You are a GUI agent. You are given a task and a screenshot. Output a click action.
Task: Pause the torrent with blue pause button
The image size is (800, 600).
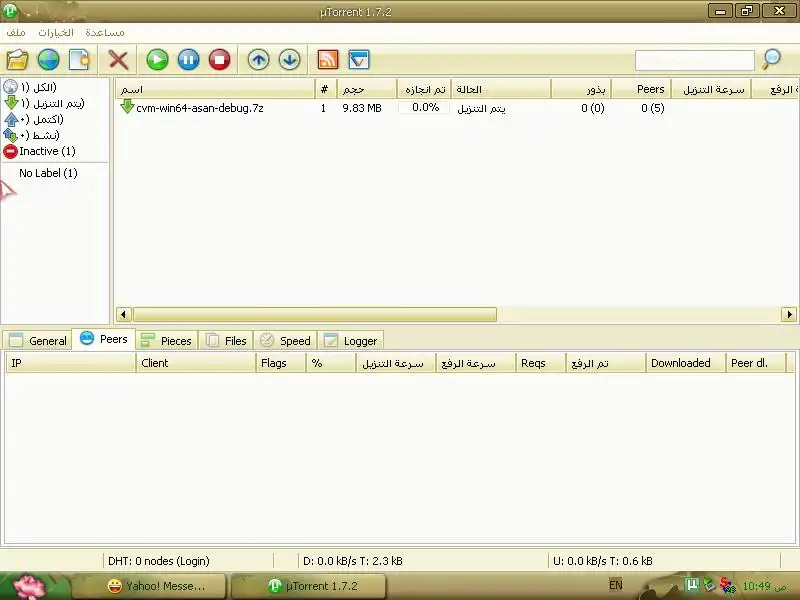(x=188, y=60)
